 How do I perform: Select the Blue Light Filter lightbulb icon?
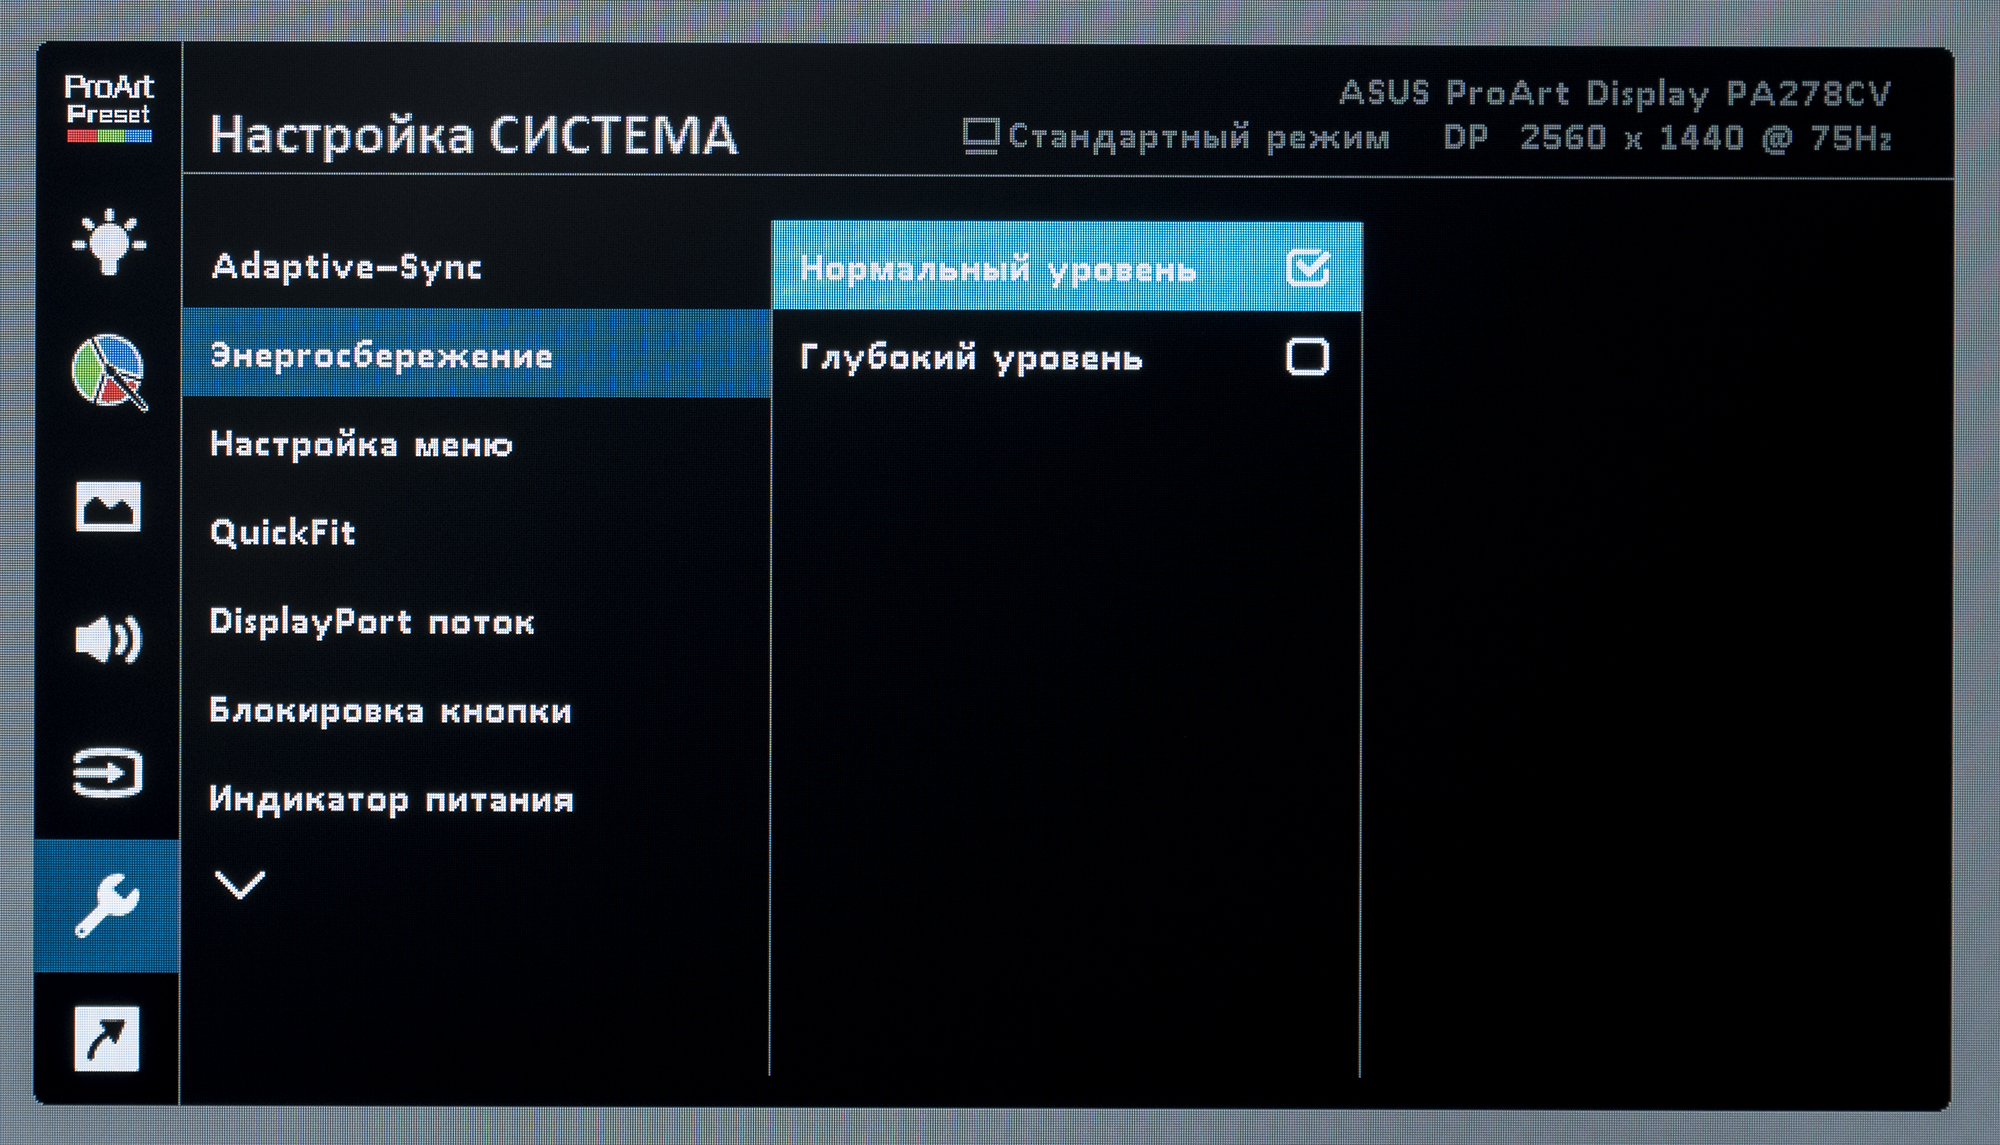(108, 243)
